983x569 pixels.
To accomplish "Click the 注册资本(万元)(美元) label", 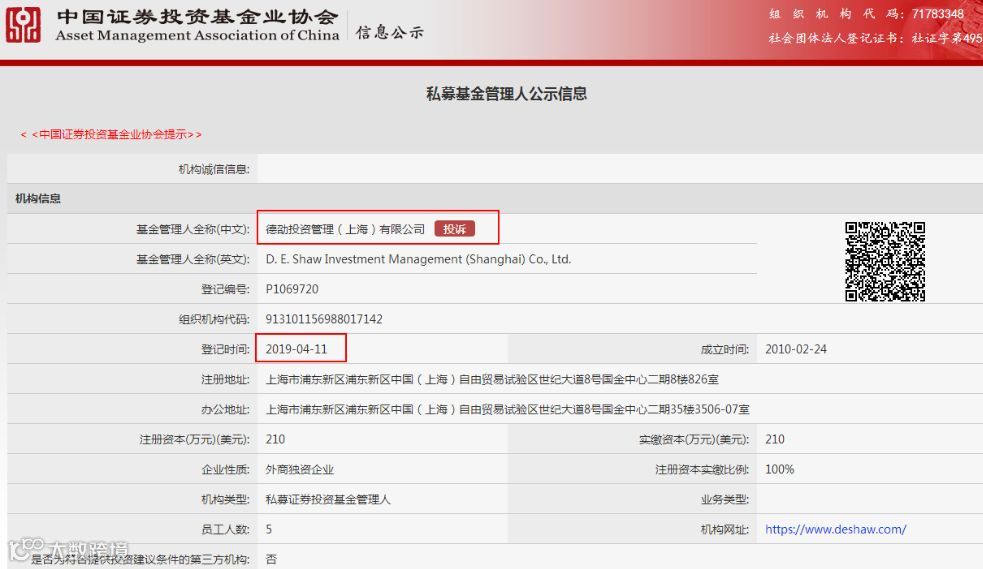I will [x=194, y=439].
